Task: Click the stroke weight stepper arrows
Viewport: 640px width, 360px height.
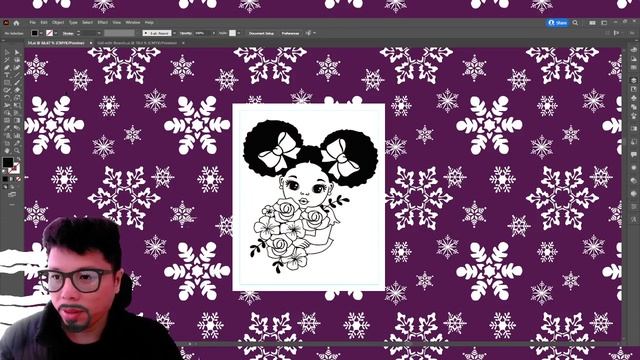Action: pyautogui.click(x=78, y=33)
